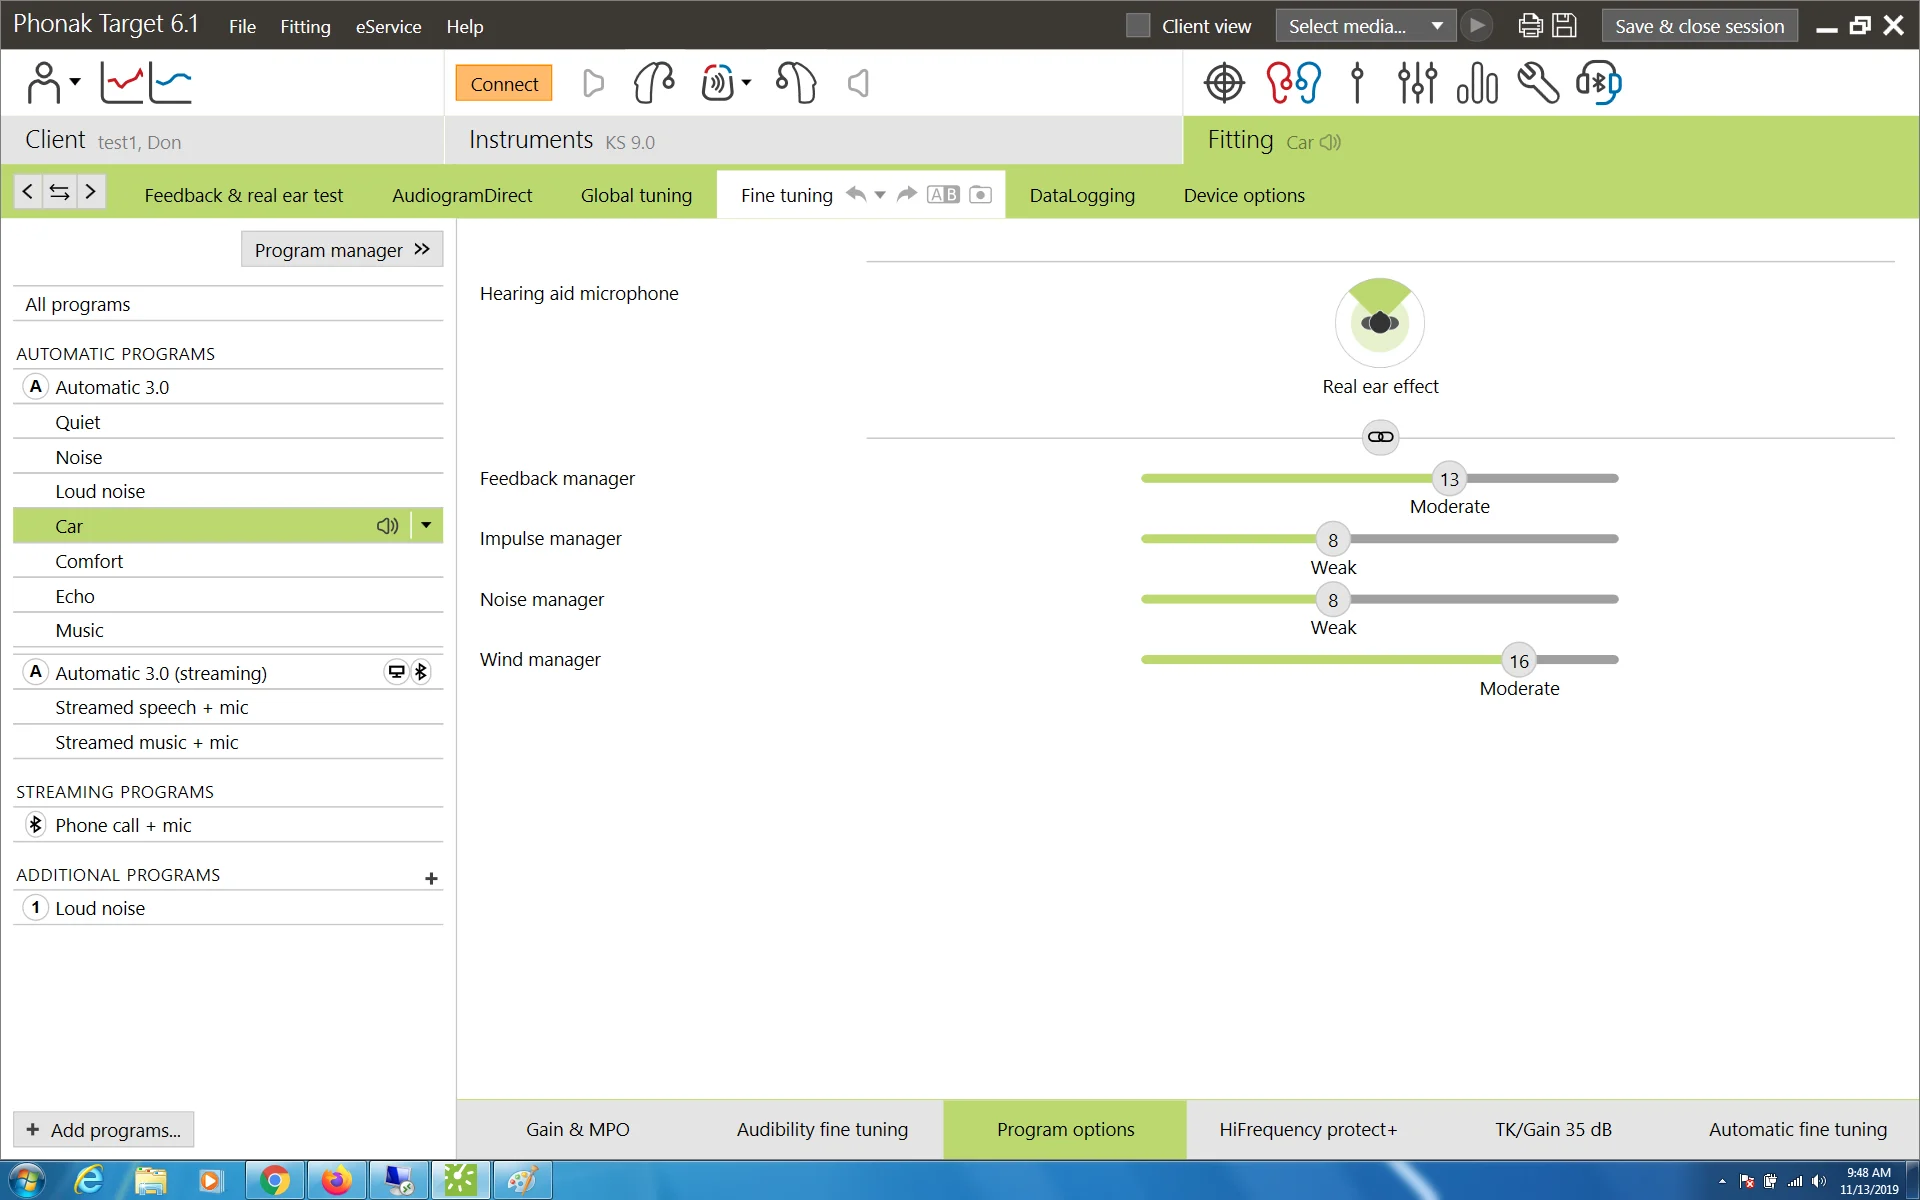This screenshot has width=1920, height=1200.
Task: Toggle the A/B comparison button
Action: [943, 194]
